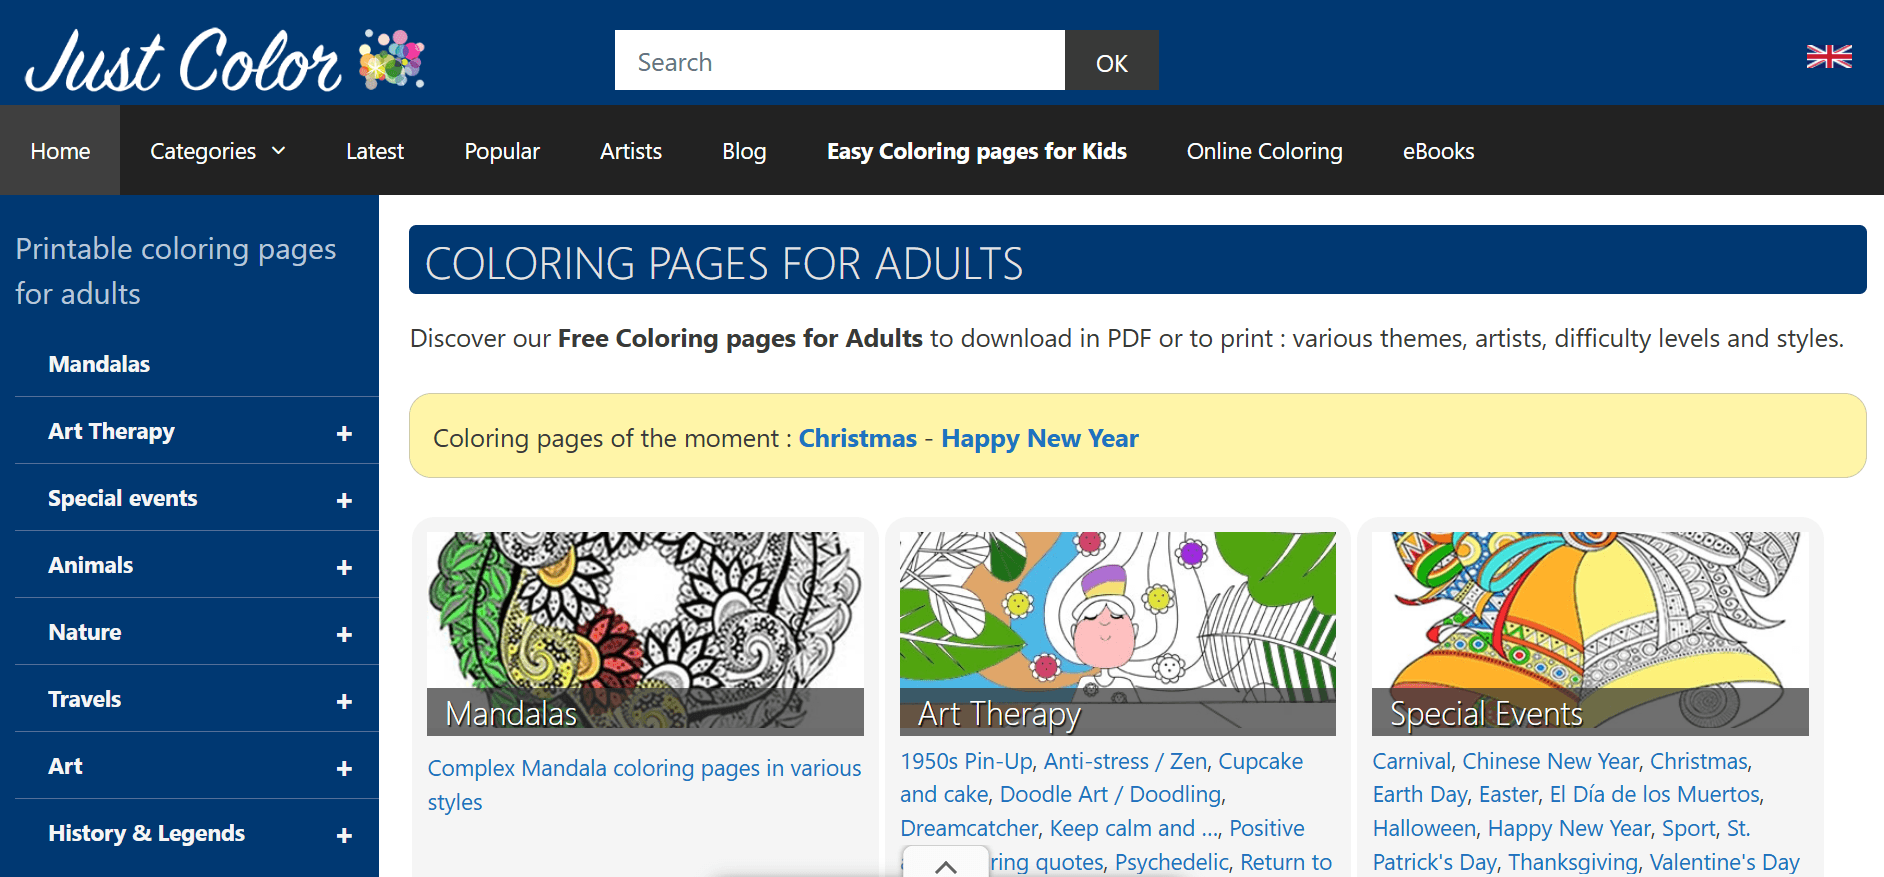The height and width of the screenshot is (877, 1884).
Task: Click the scroll-to-top arrow at bottom
Action: [x=944, y=864]
